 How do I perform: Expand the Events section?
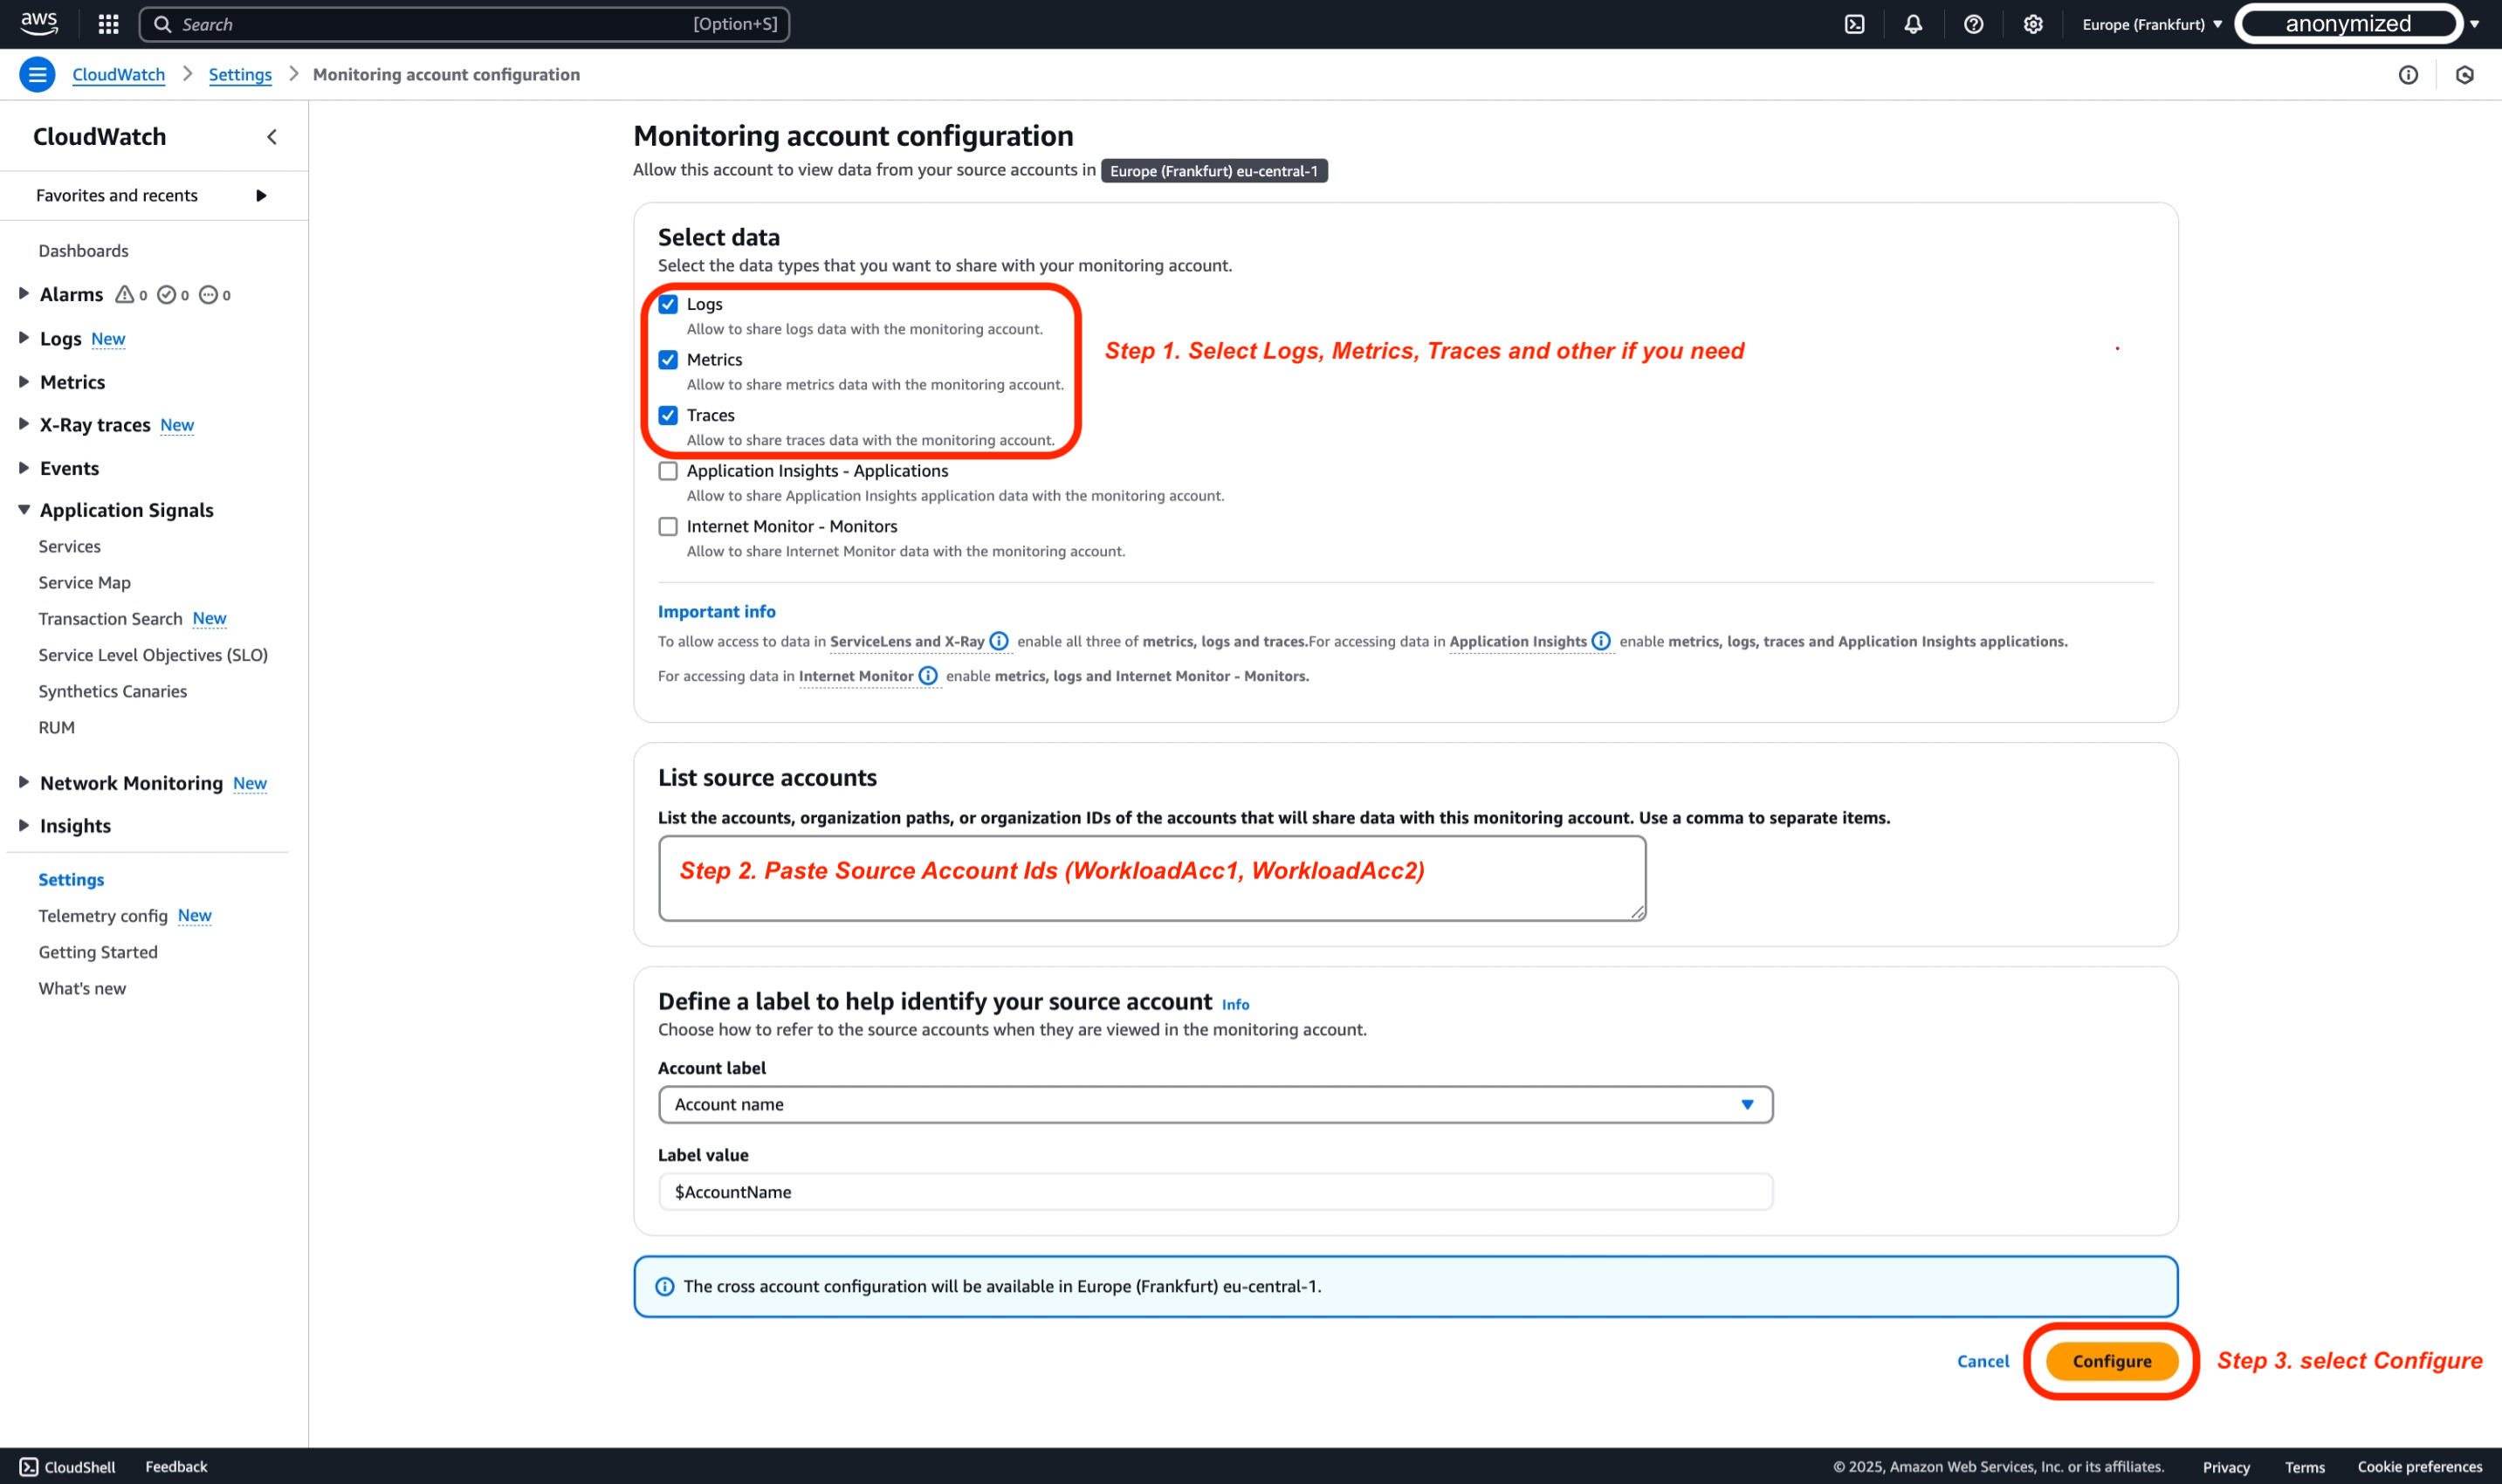point(24,467)
